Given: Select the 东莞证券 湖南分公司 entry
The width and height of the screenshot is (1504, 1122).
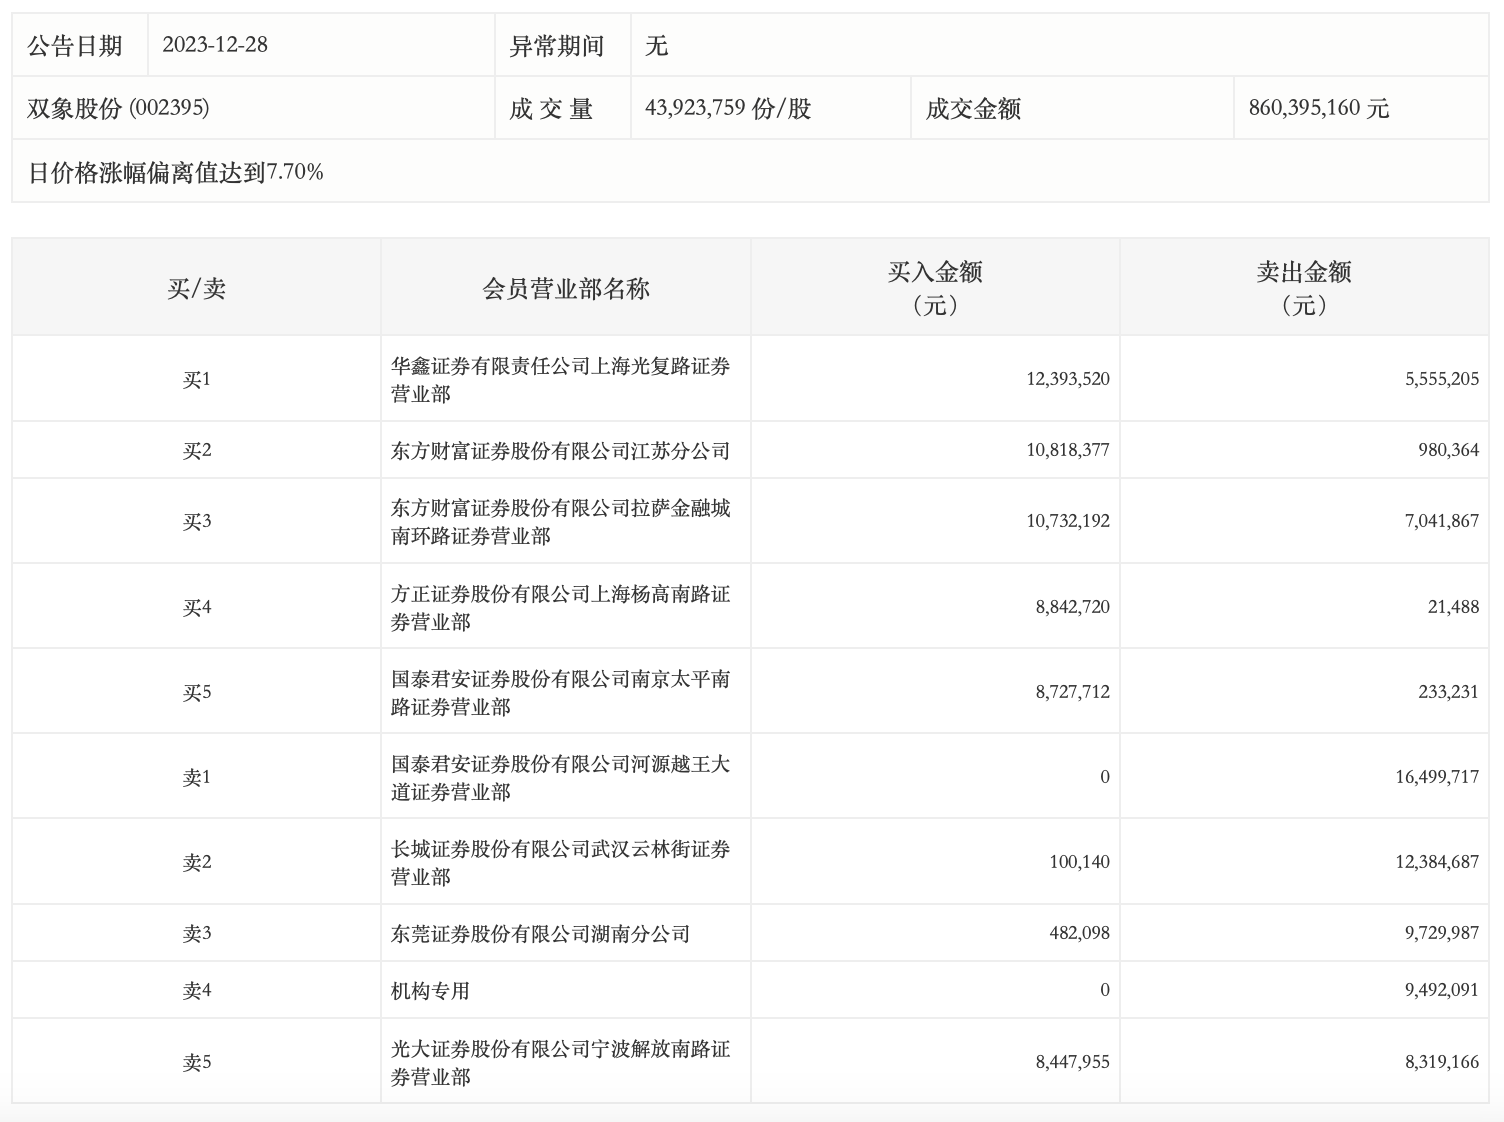Looking at the screenshot, I should tap(540, 934).
